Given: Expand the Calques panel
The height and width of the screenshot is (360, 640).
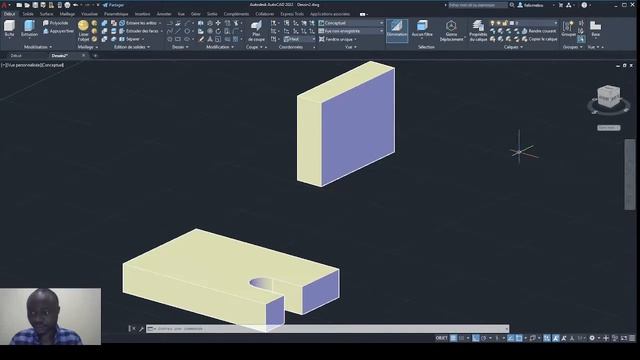Looking at the screenshot, I should (x=513, y=47).
